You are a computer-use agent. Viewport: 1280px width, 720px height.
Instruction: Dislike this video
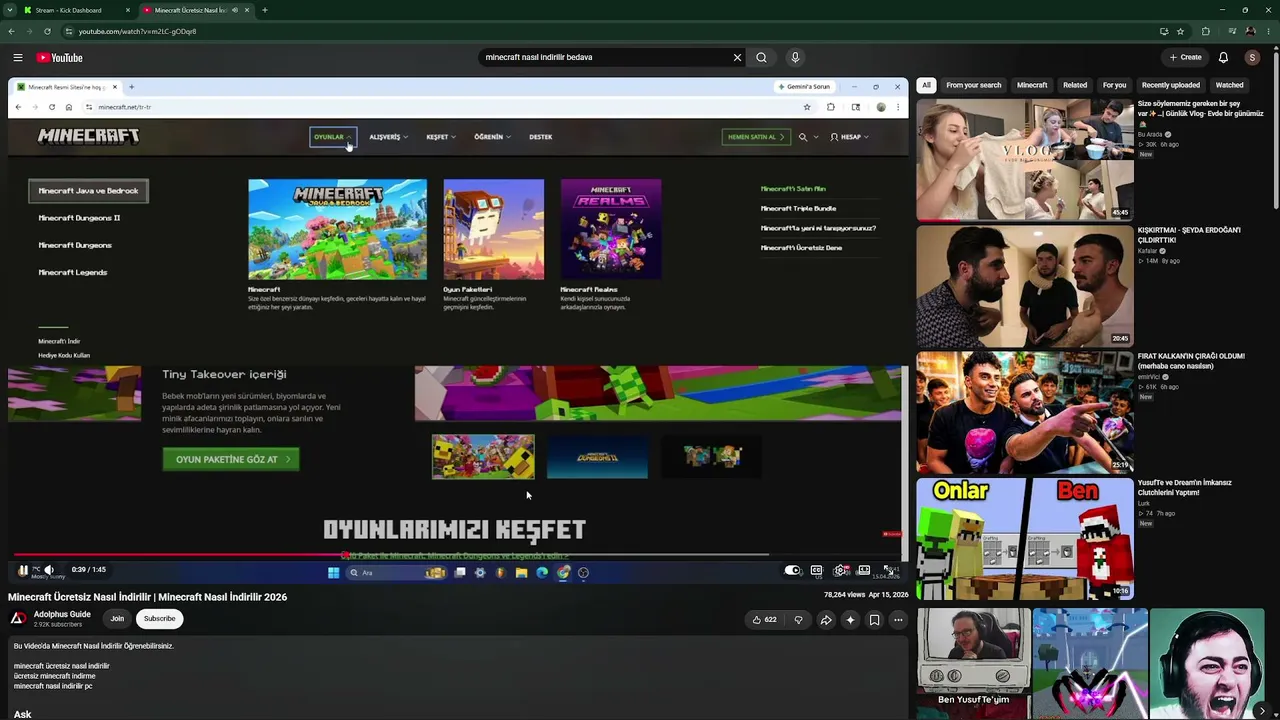click(x=798, y=620)
